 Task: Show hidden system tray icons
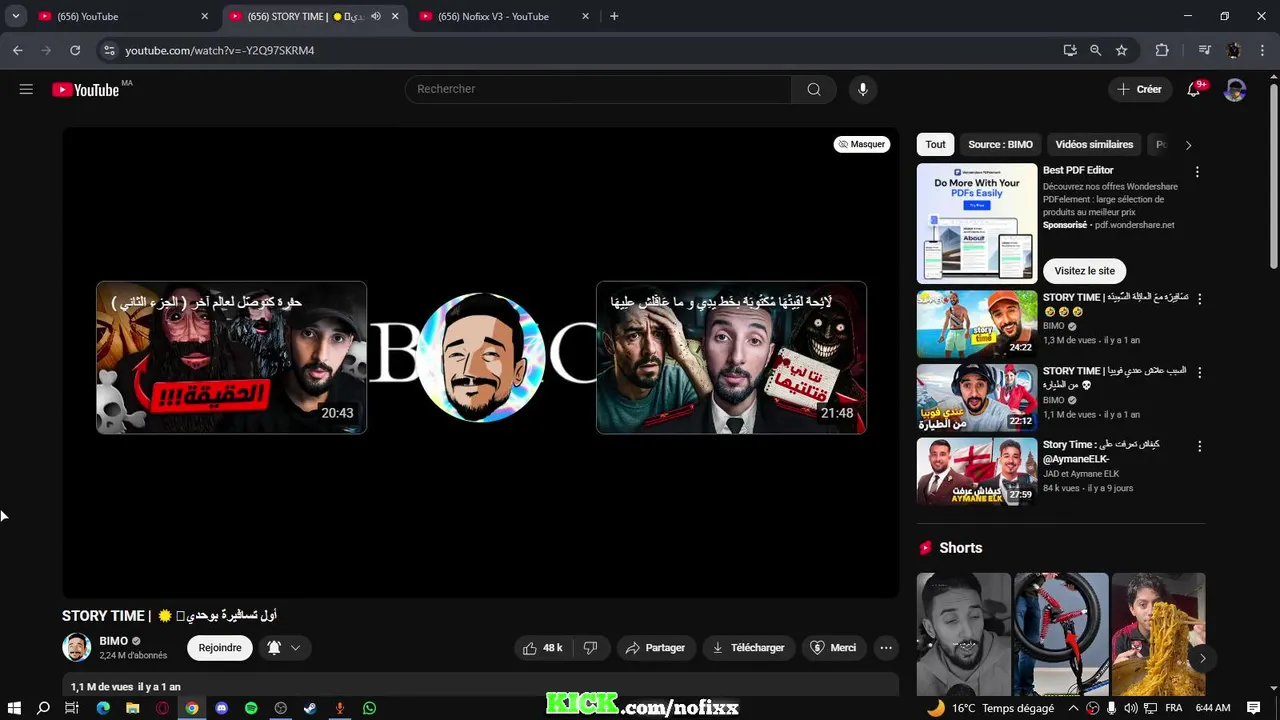coord(1073,708)
